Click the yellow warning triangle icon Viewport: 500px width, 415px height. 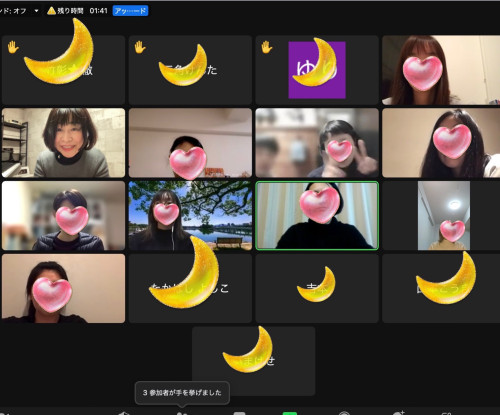point(51,10)
